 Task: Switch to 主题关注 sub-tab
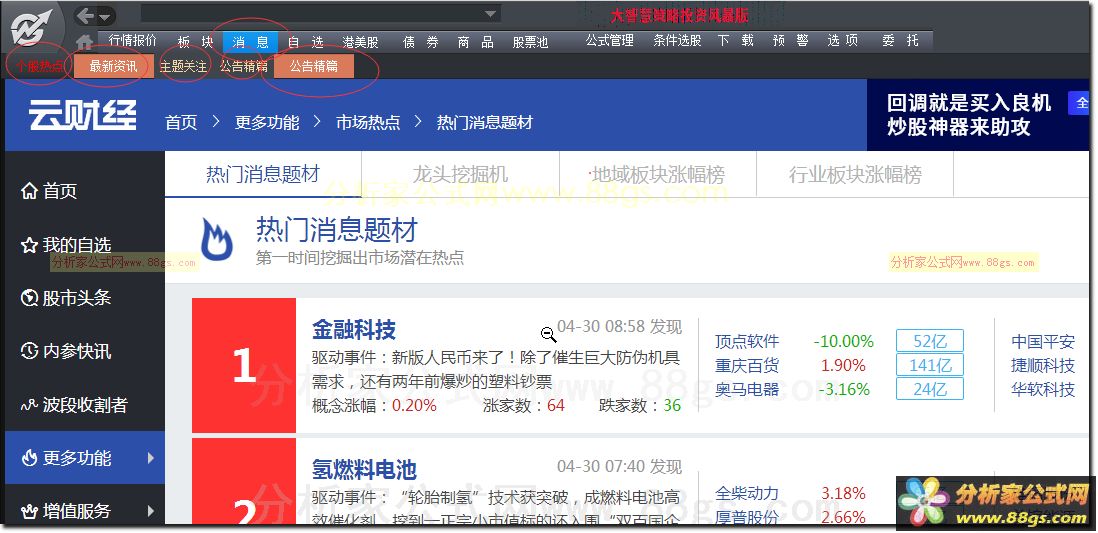coord(183,67)
